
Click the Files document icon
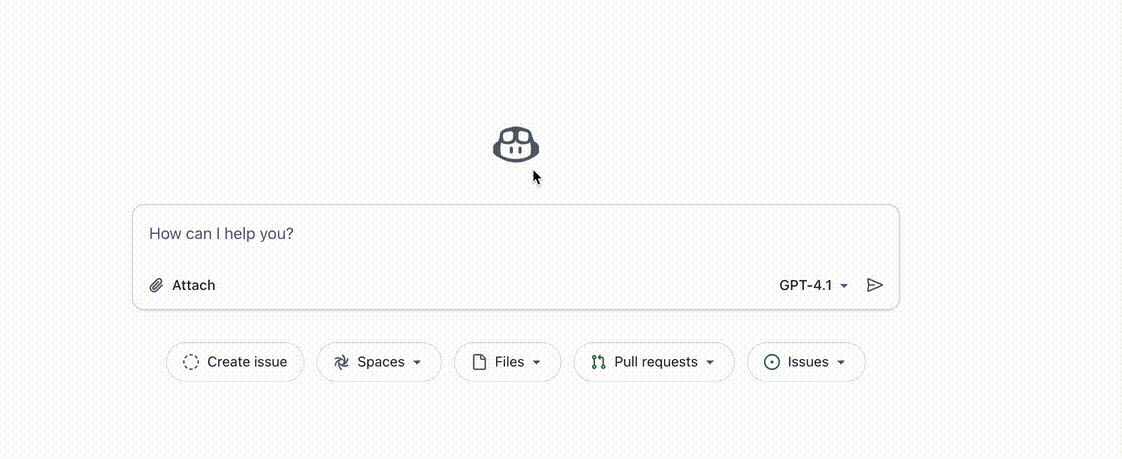click(x=479, y=362)
